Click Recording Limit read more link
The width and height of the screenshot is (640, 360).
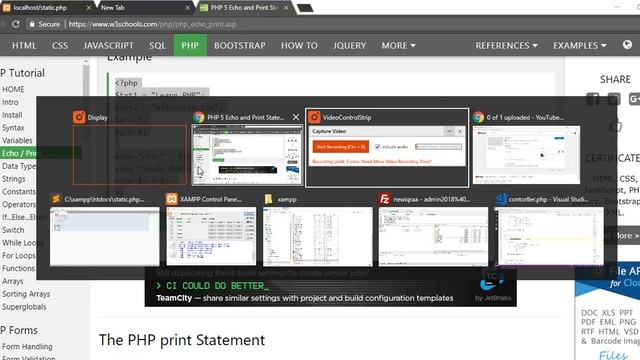(372, 162)
